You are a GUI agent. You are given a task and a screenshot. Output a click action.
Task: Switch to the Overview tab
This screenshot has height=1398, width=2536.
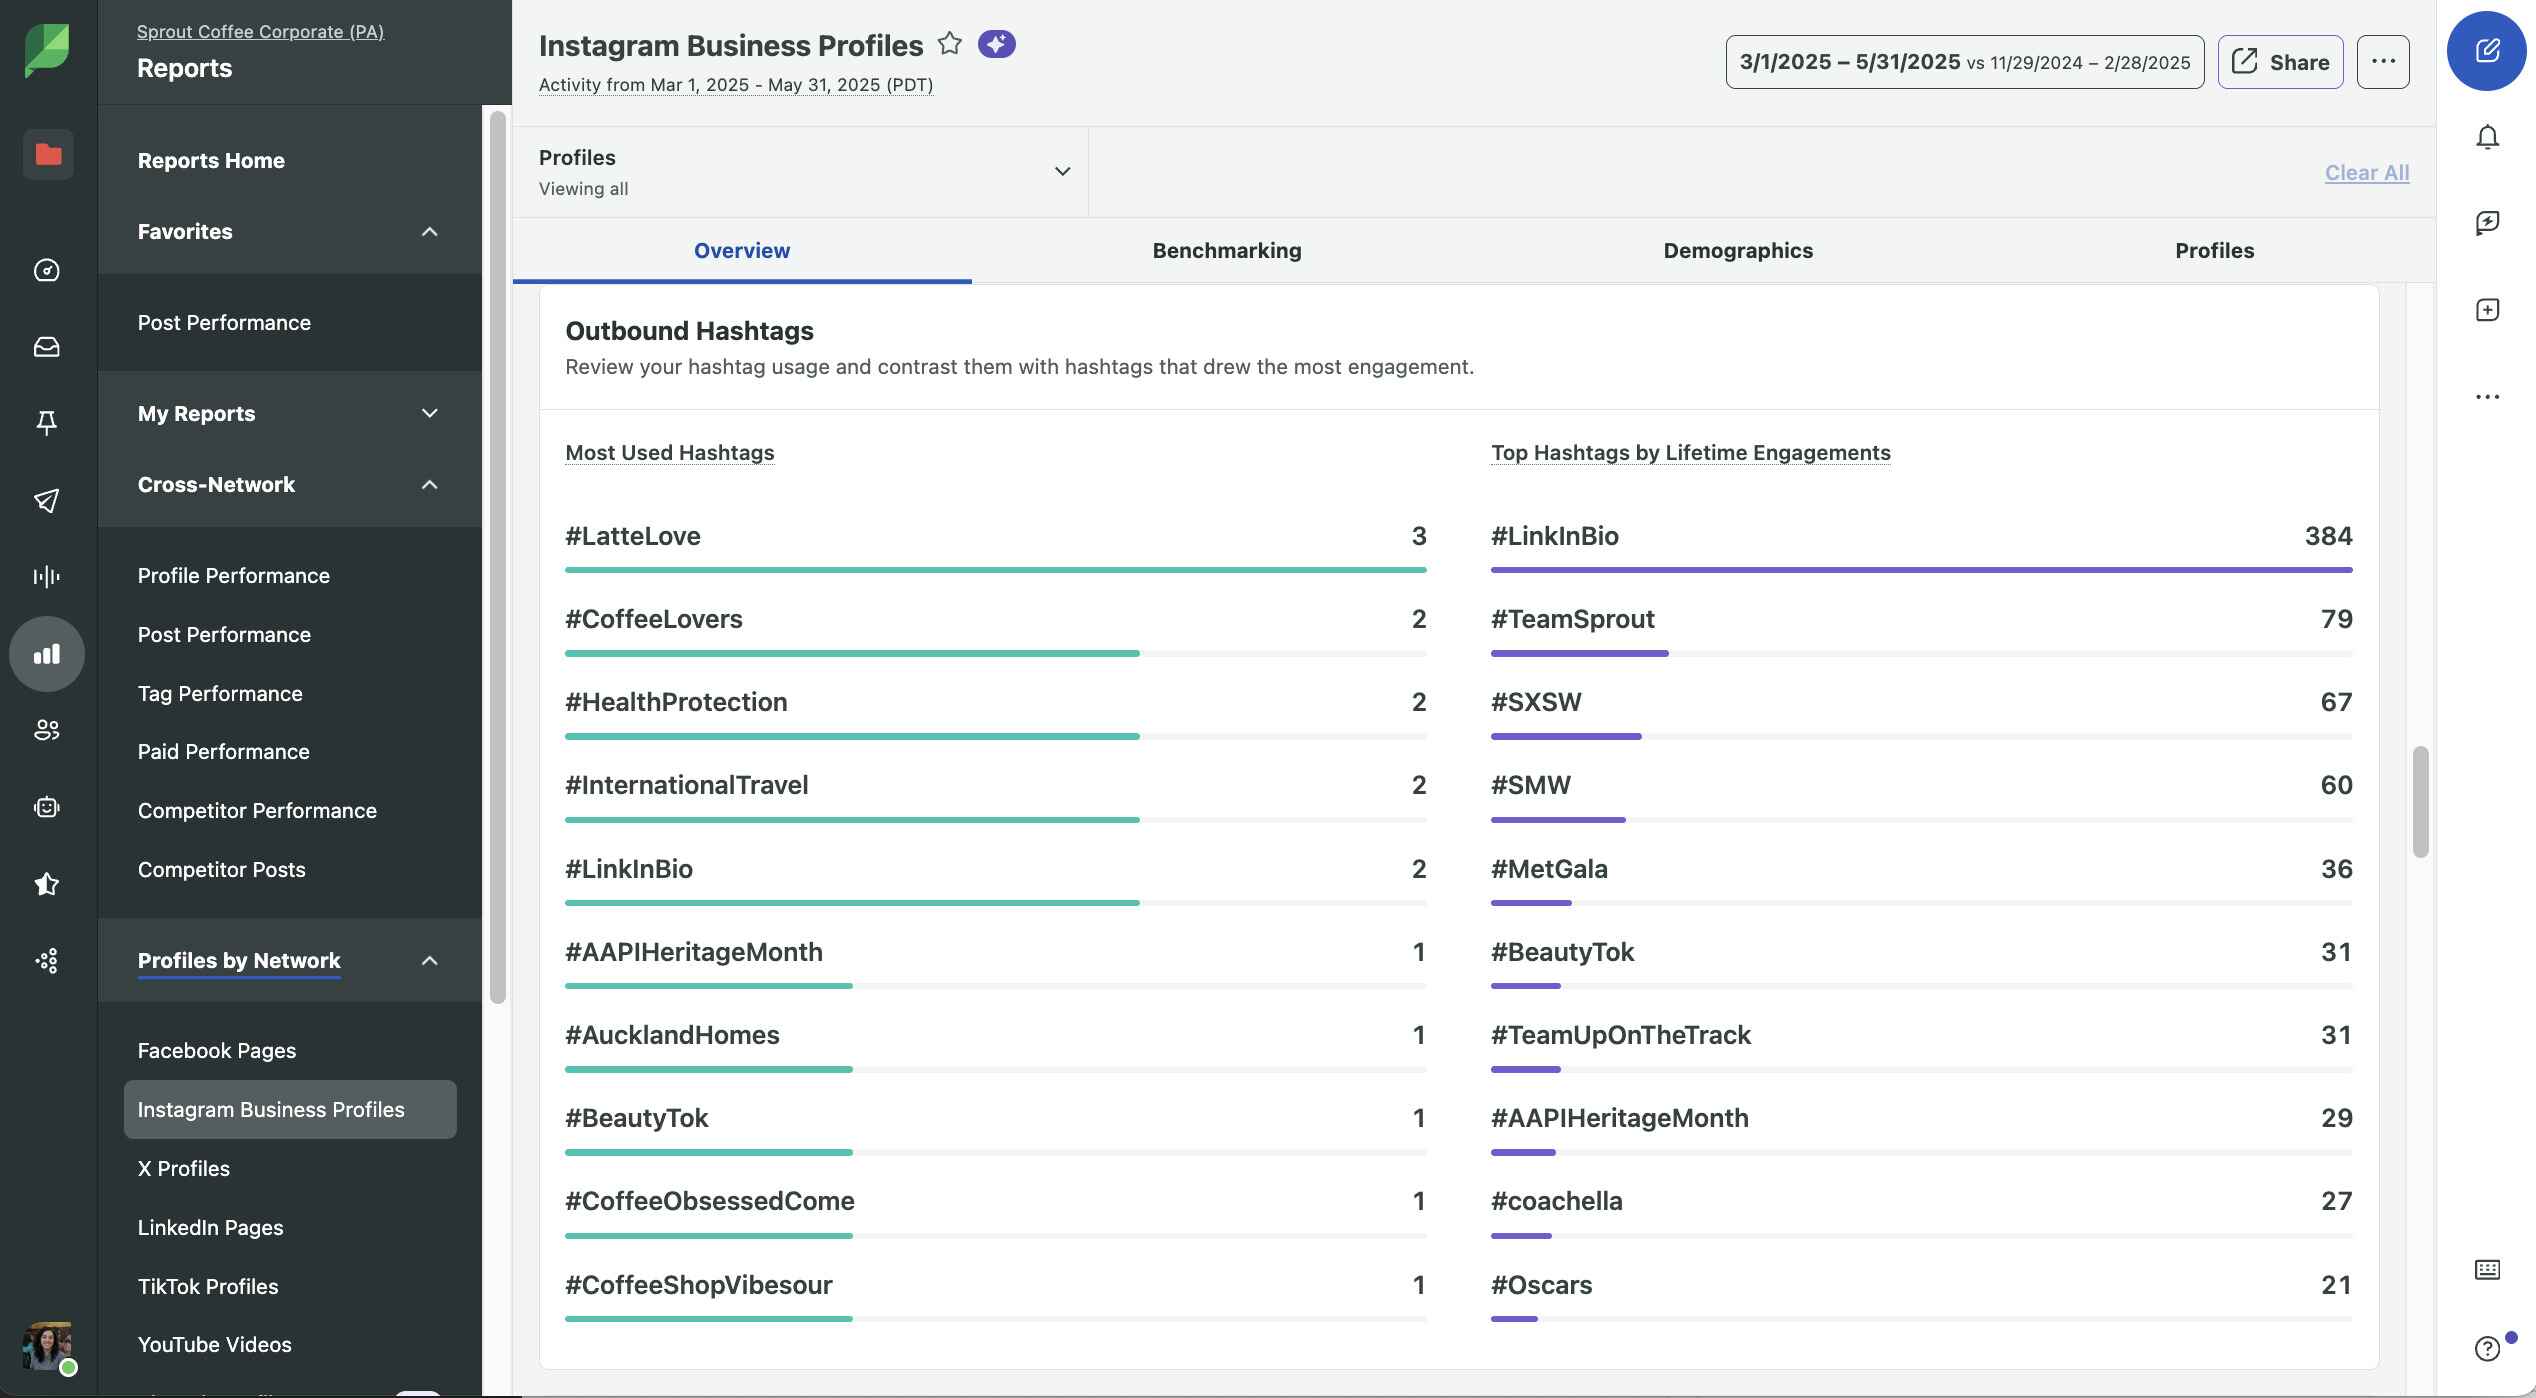(742, 250)
